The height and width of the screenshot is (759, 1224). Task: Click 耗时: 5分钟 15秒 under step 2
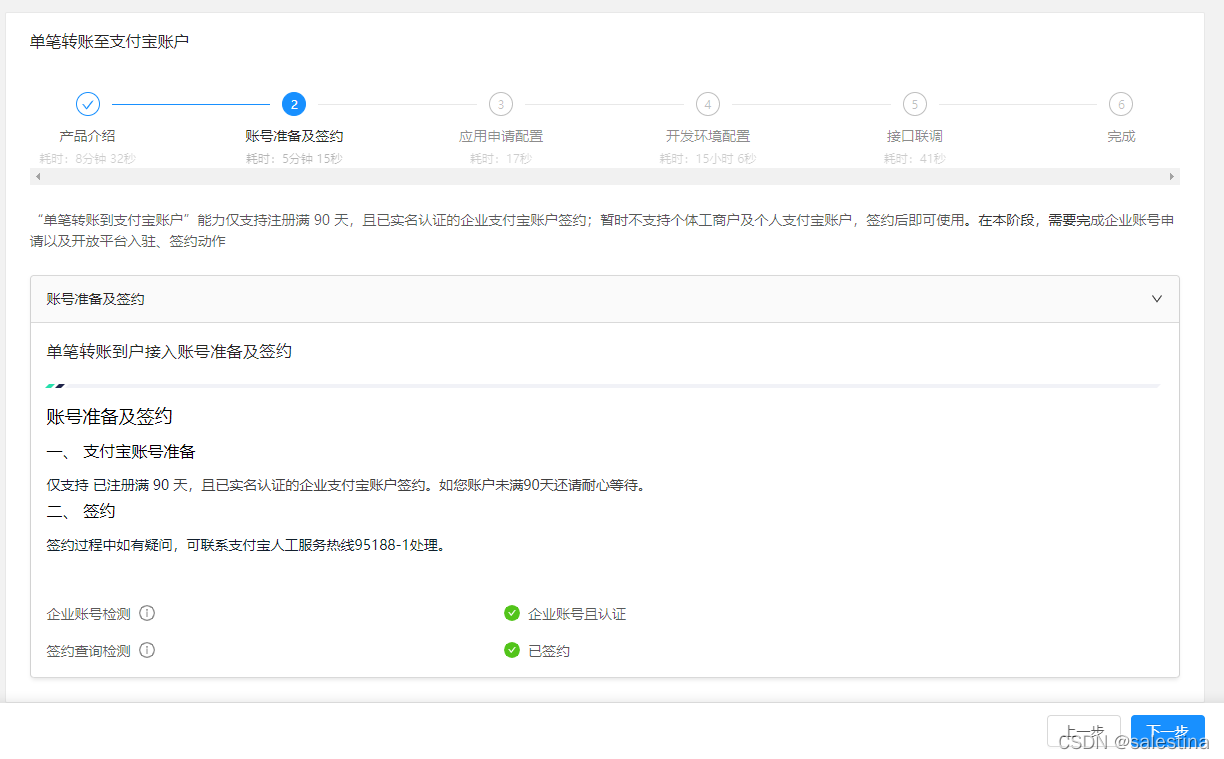[294, 158]
